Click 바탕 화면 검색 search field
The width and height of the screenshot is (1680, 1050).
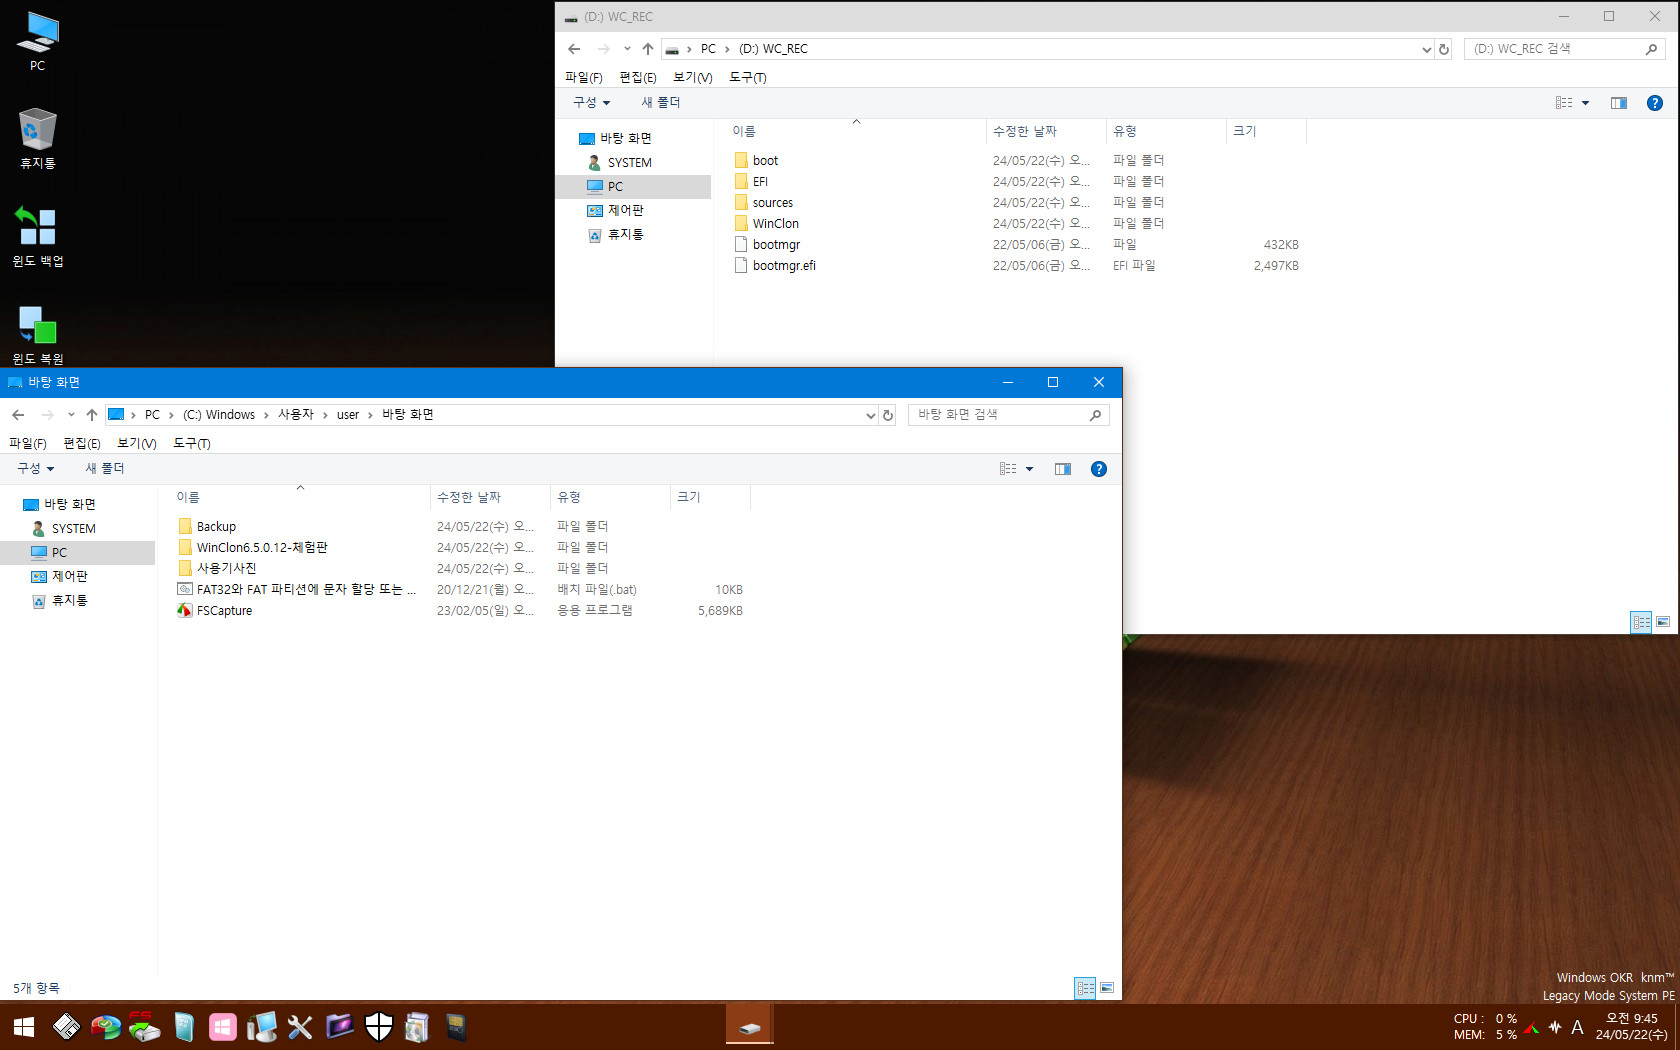[1008, 415]
